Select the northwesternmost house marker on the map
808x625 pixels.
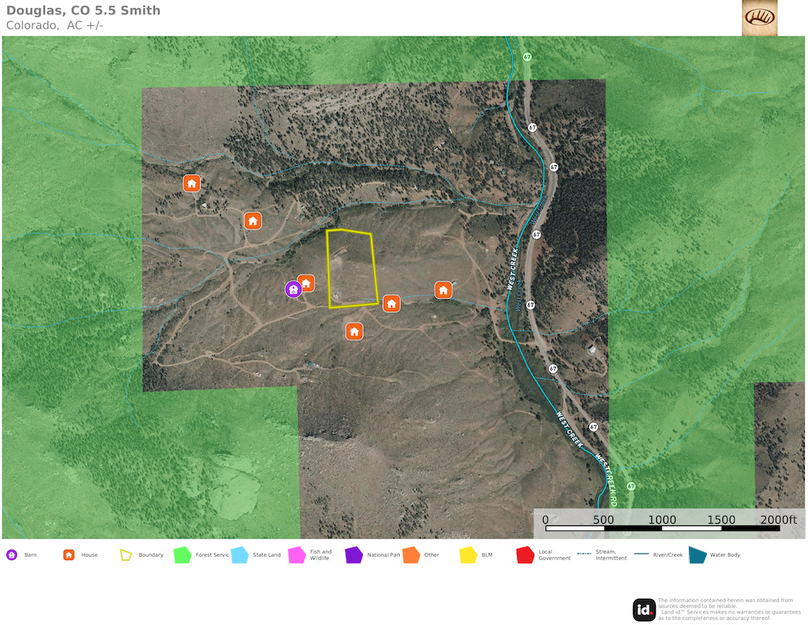tap(191, 183)
